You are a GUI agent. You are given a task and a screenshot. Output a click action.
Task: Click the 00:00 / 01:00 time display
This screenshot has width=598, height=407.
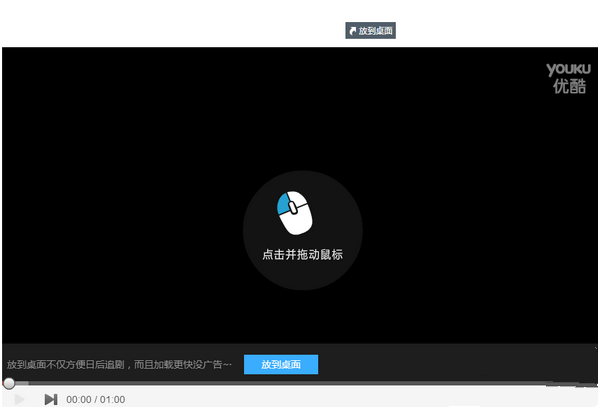pos(96,399)
